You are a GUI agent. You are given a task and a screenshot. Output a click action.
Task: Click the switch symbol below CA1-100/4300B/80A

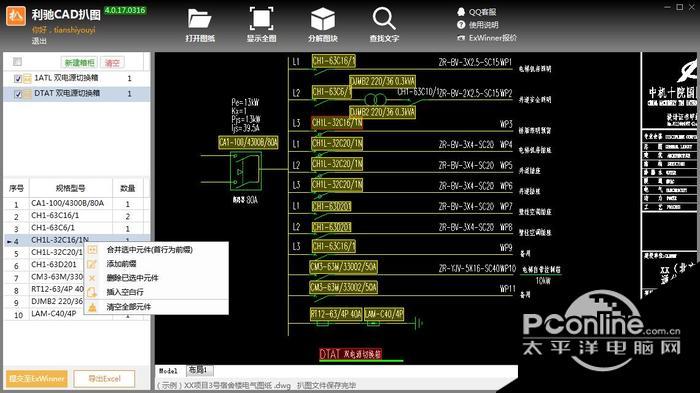pos(246,171)
